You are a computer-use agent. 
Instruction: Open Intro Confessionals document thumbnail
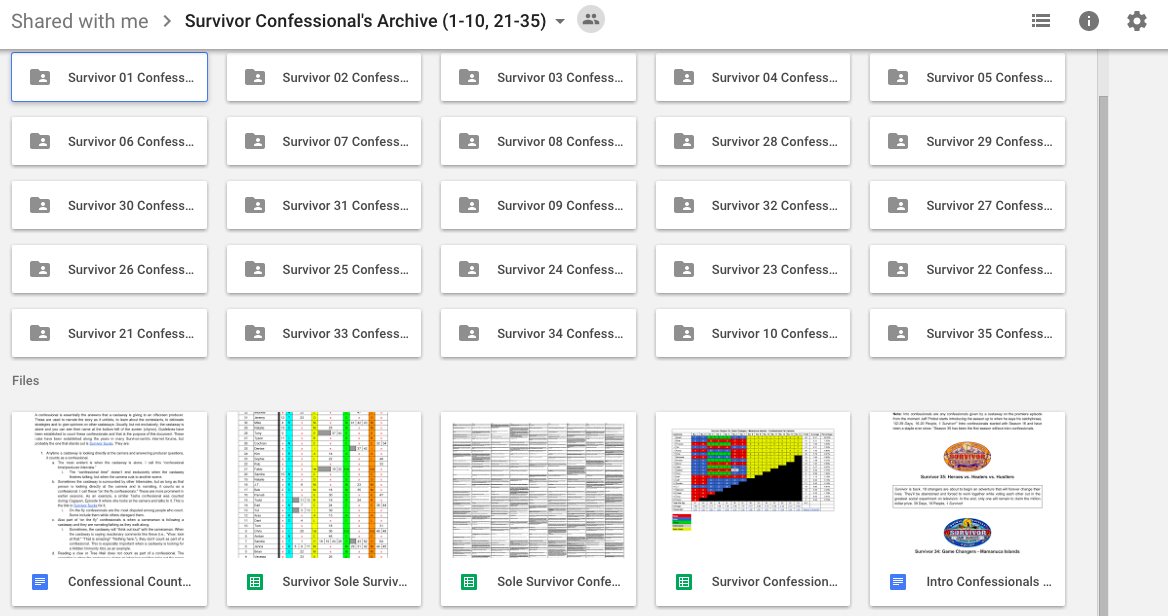click(968, 485)
